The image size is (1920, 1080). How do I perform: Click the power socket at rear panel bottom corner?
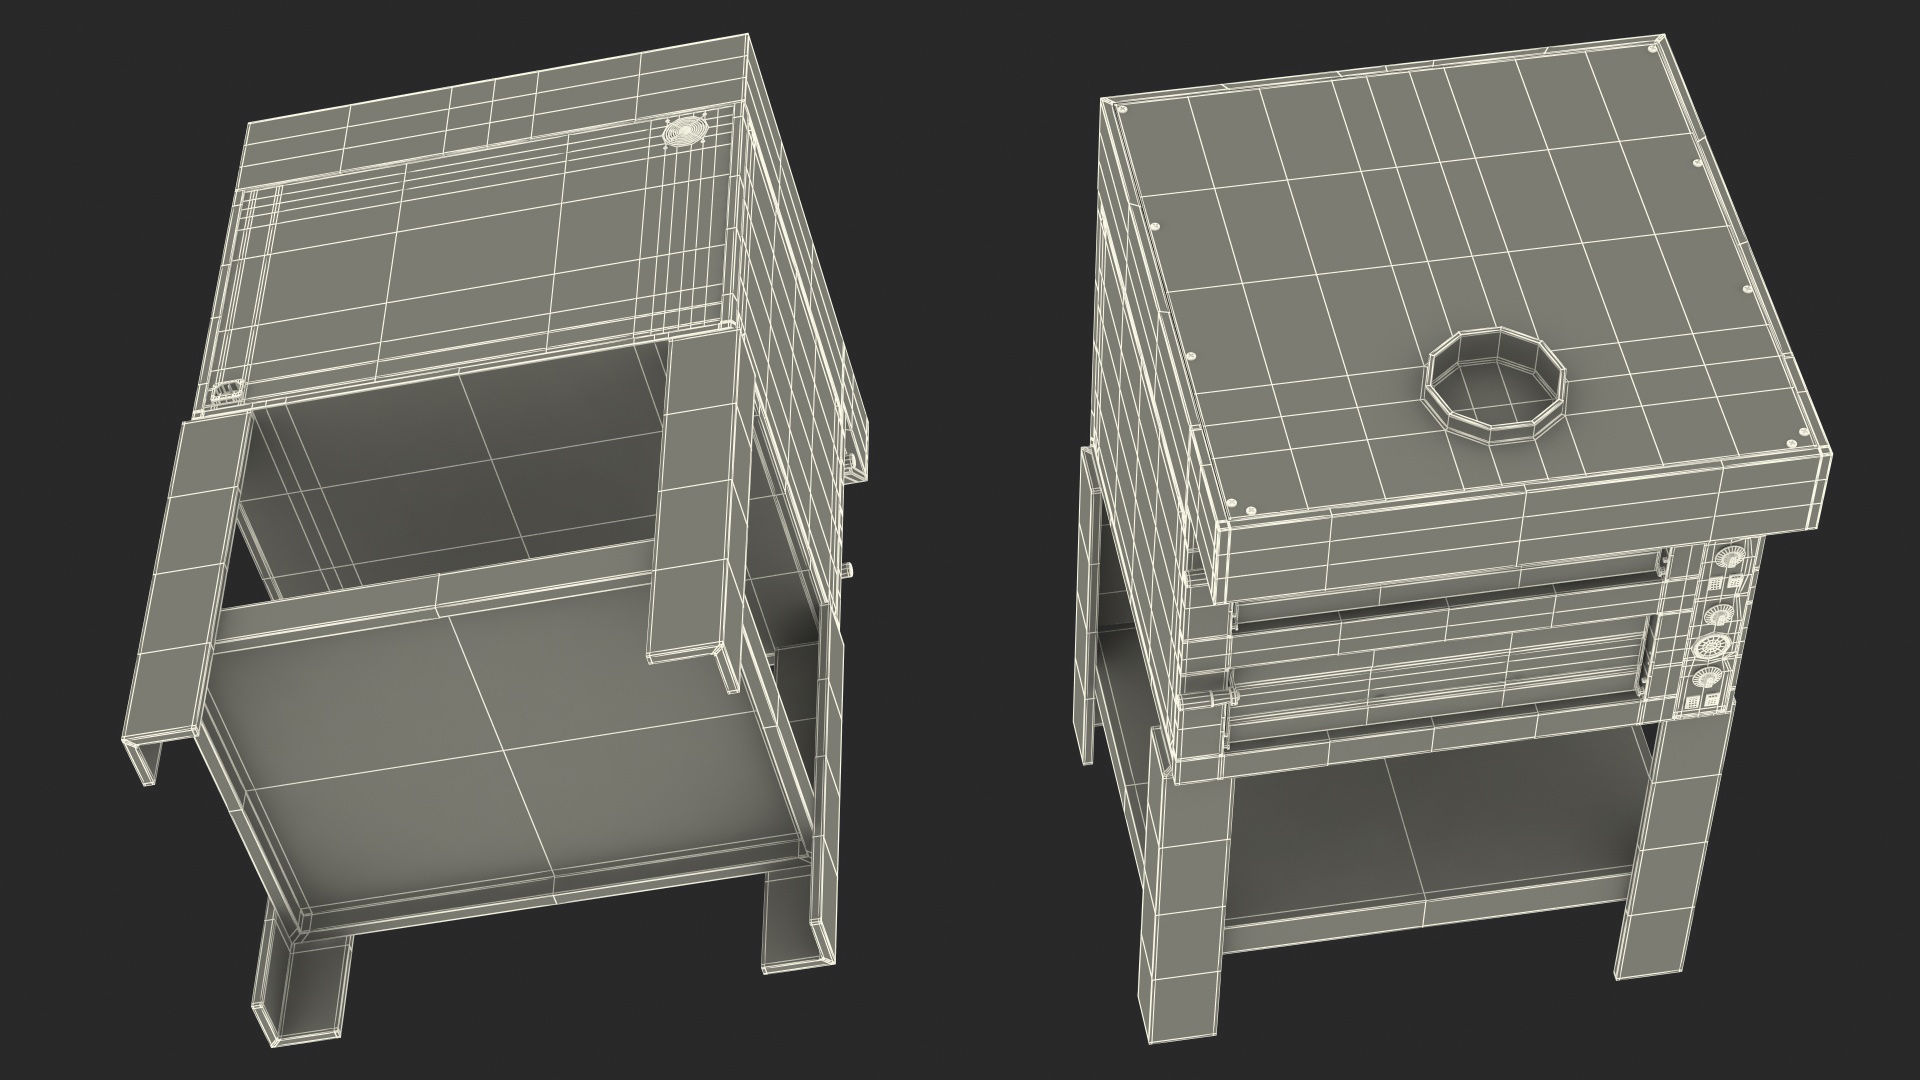(x=227, y=392)
